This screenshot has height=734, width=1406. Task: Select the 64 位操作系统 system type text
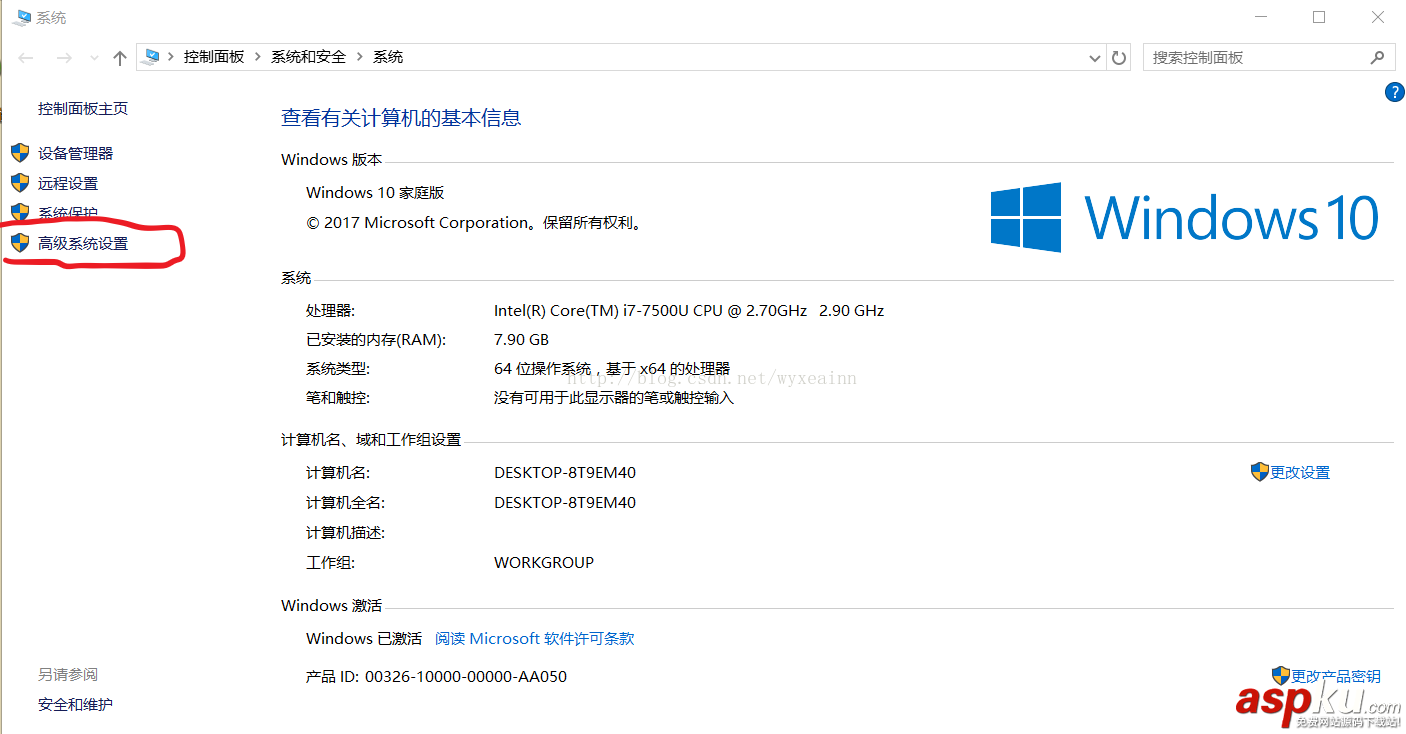(612, 368)
